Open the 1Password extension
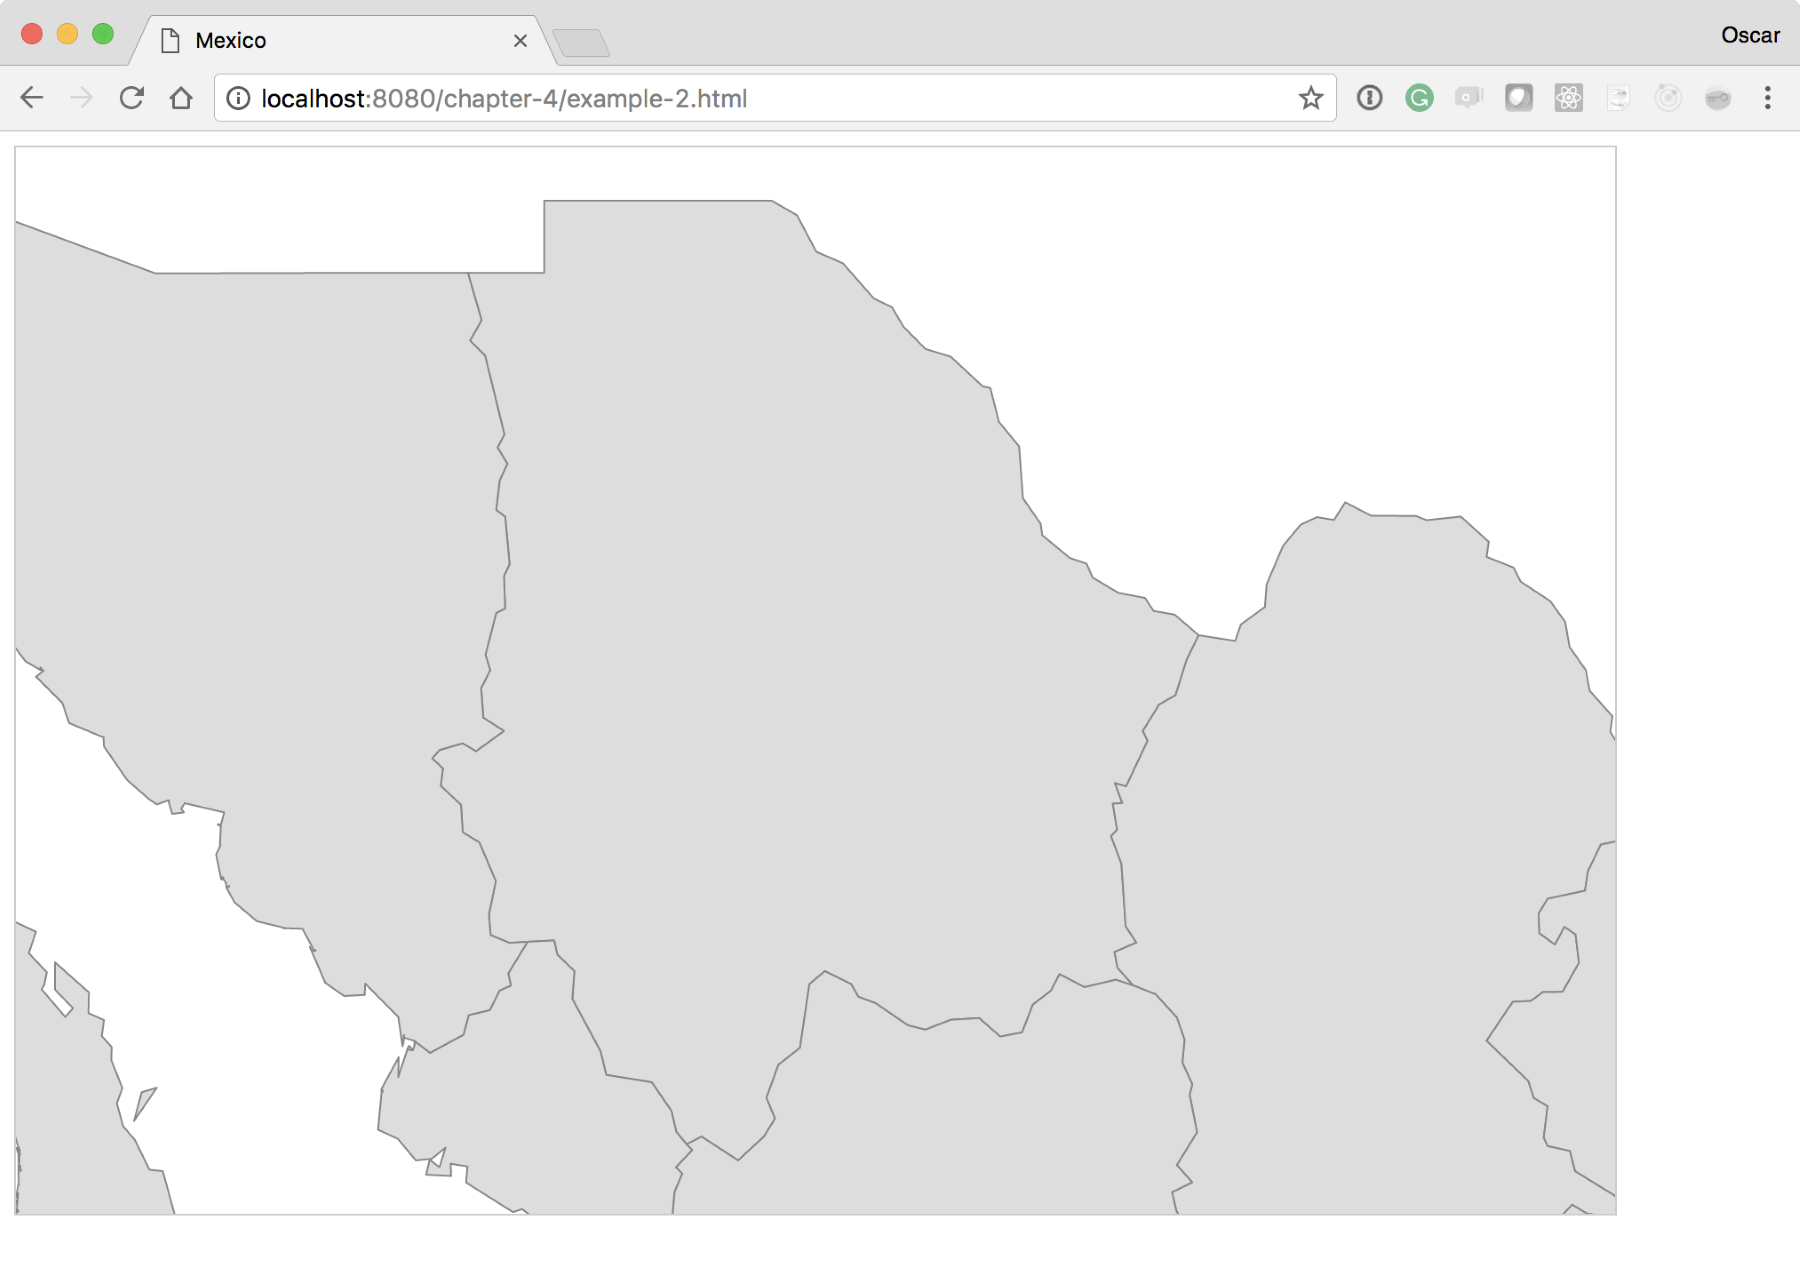1800x1261 pixels. (1370, 98)
